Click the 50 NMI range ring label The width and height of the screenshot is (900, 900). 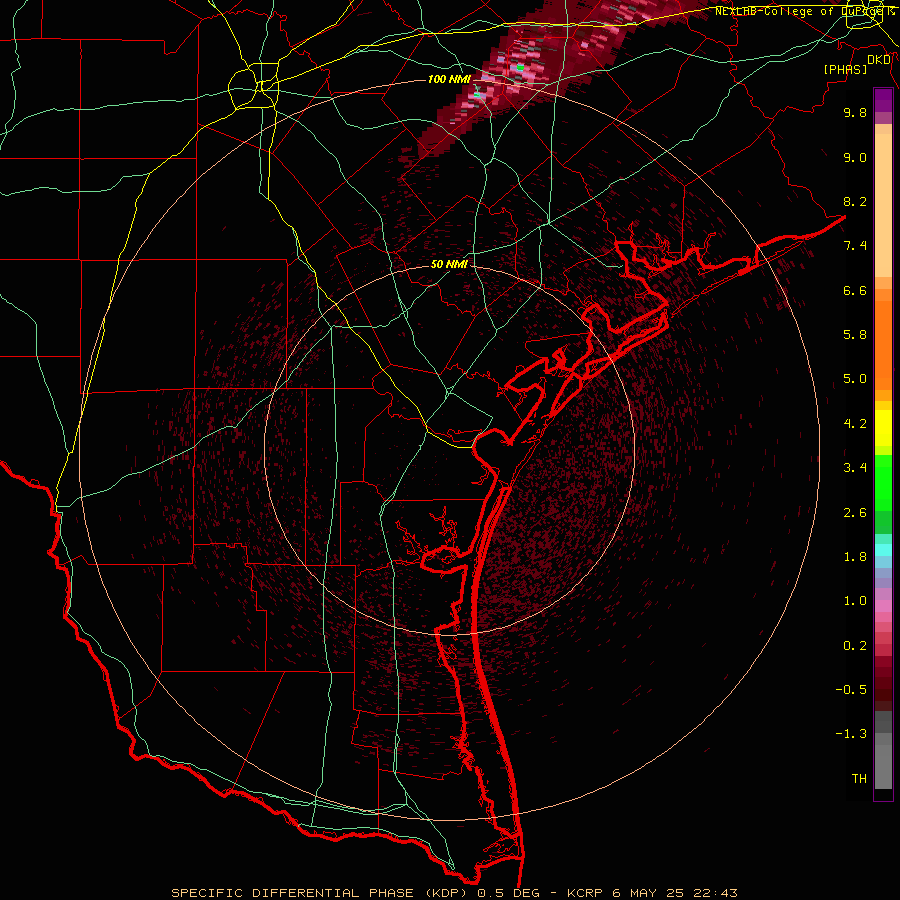point(449,264)
